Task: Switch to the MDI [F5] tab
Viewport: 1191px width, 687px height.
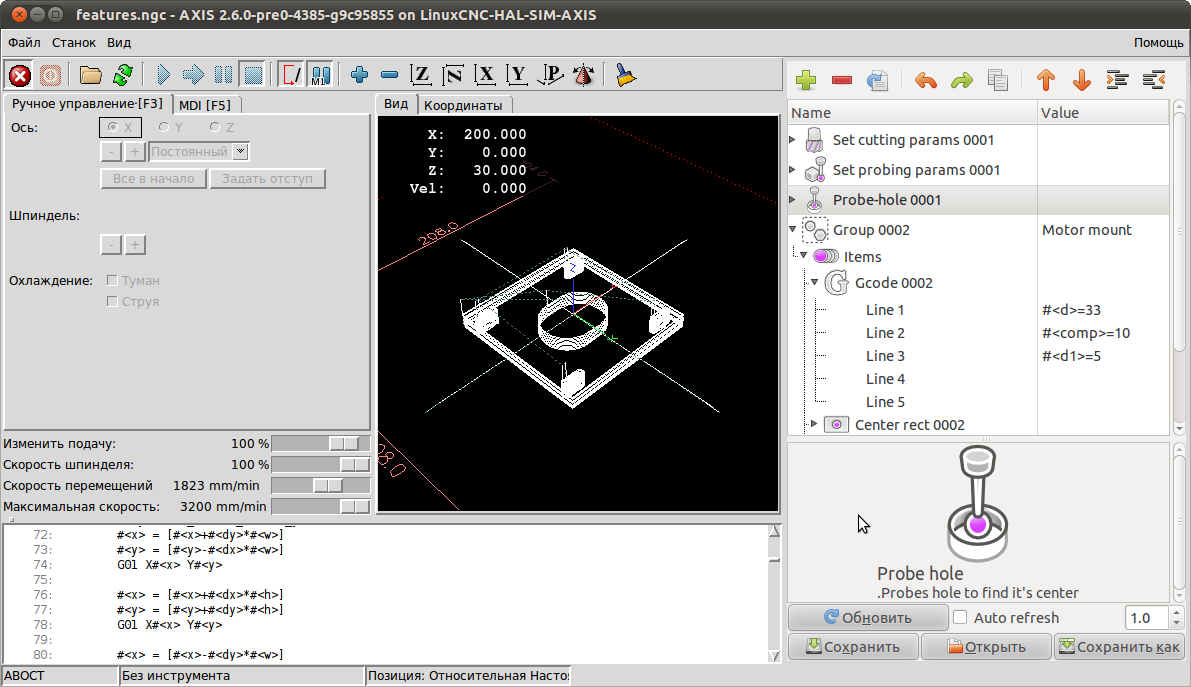Action: (205, 105)
